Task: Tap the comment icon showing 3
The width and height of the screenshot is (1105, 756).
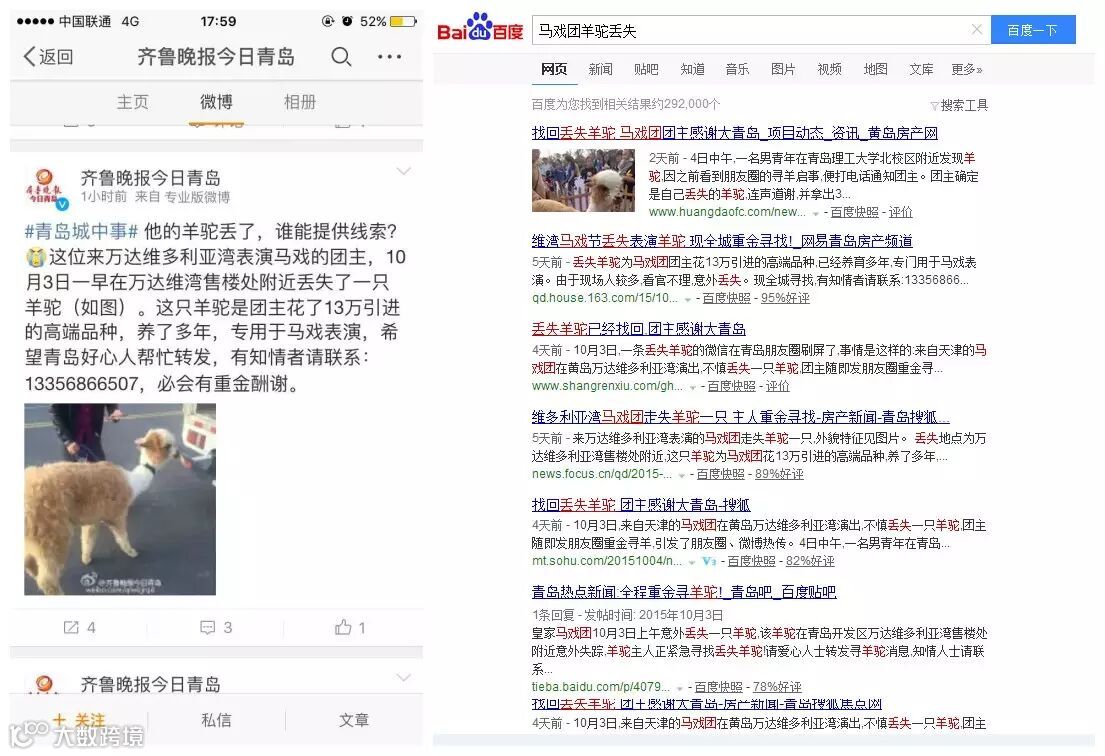Action: coord(216,627)
